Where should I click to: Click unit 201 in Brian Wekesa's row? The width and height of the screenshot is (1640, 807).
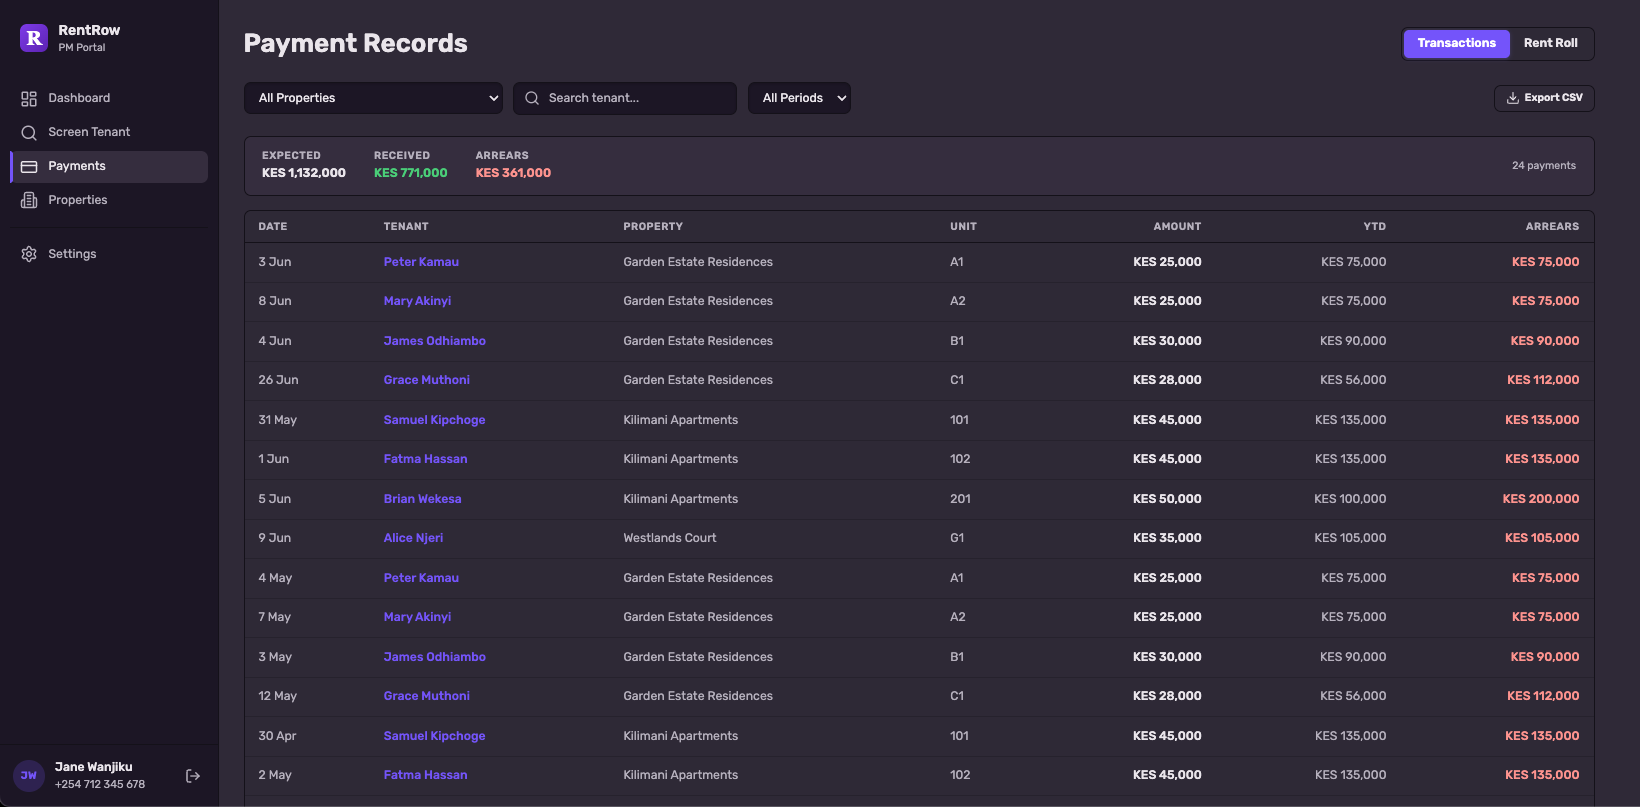point(960,499)
